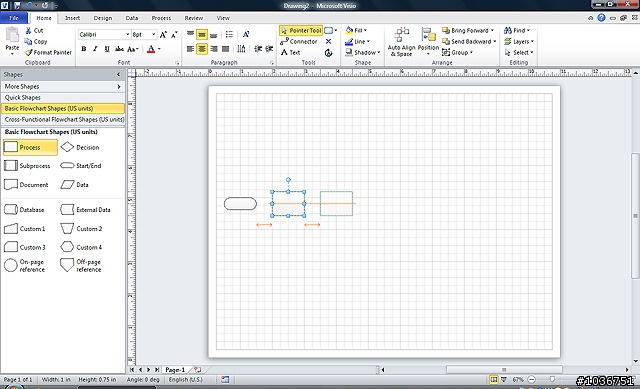This screenshot has width=640, height=389.
Task: Open the Change Case dropdown
Action: (133, 49)
